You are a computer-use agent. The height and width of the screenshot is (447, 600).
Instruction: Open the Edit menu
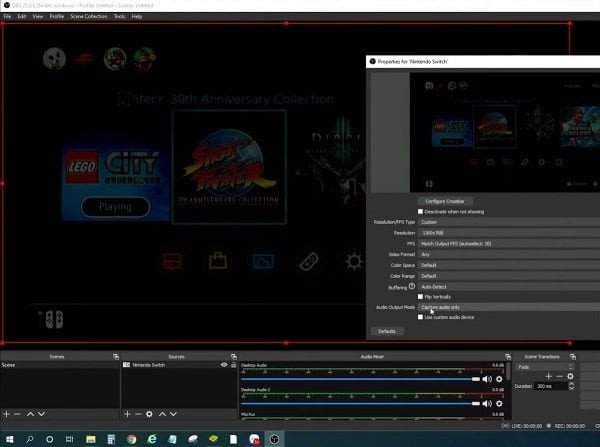[22, 16]
